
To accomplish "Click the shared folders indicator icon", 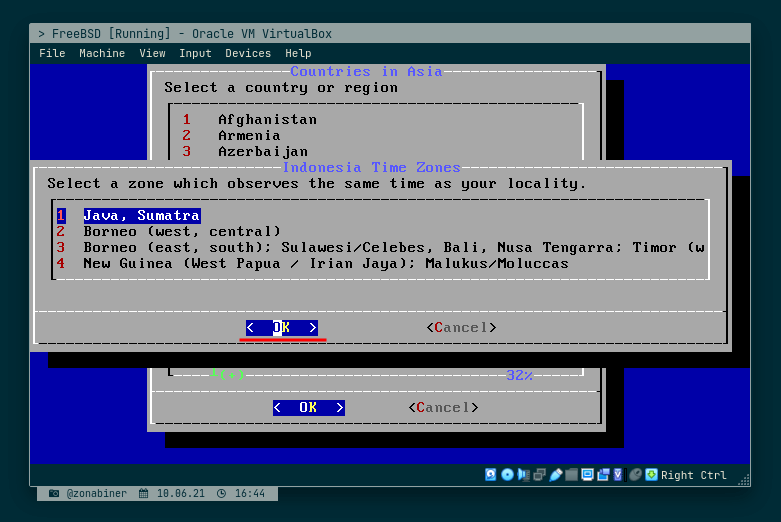I will [572, 475].
